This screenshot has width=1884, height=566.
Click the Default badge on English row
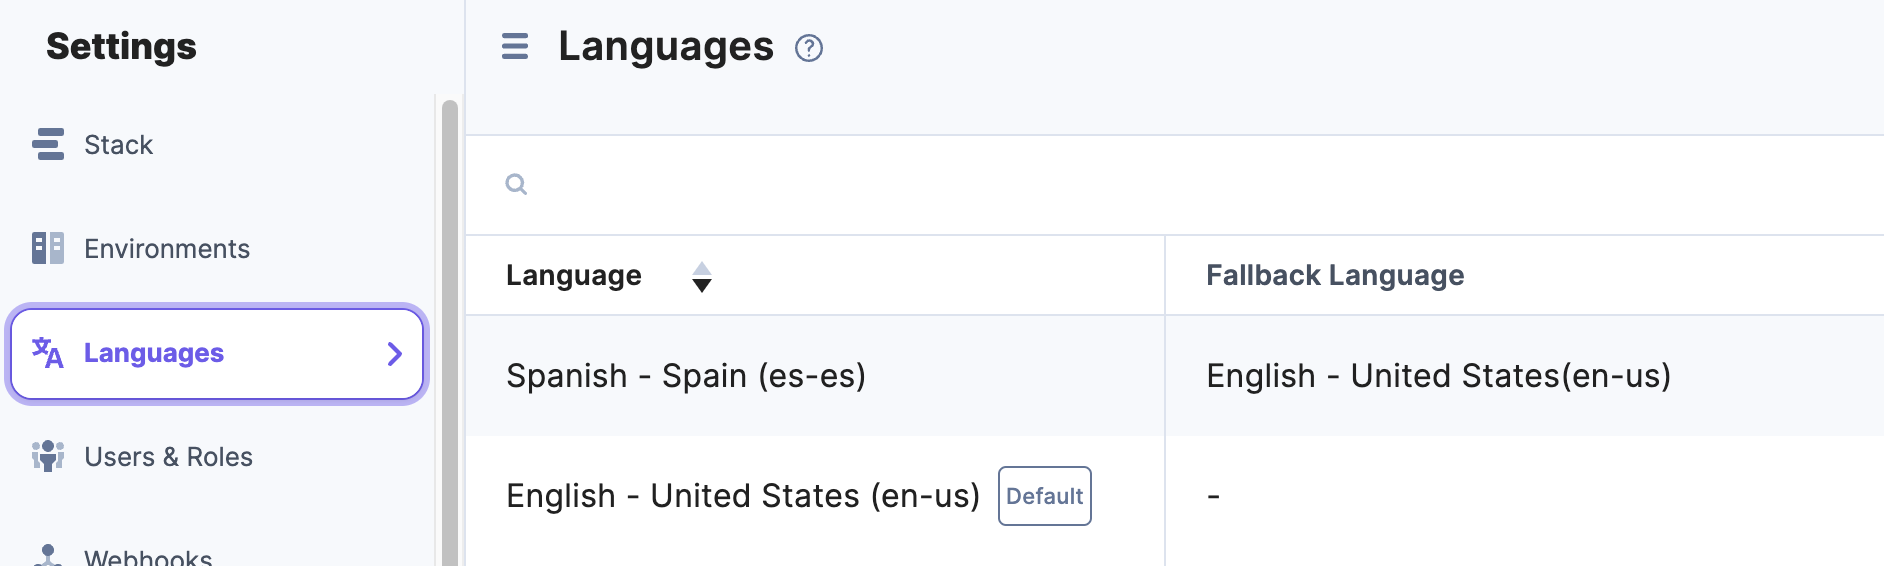(1044, 496)
